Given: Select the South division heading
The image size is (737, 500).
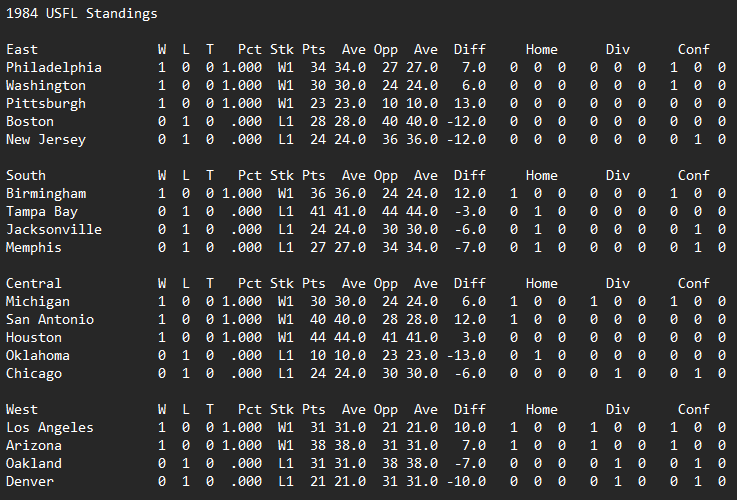Looking at the screenshot, I should click(26, 176).
